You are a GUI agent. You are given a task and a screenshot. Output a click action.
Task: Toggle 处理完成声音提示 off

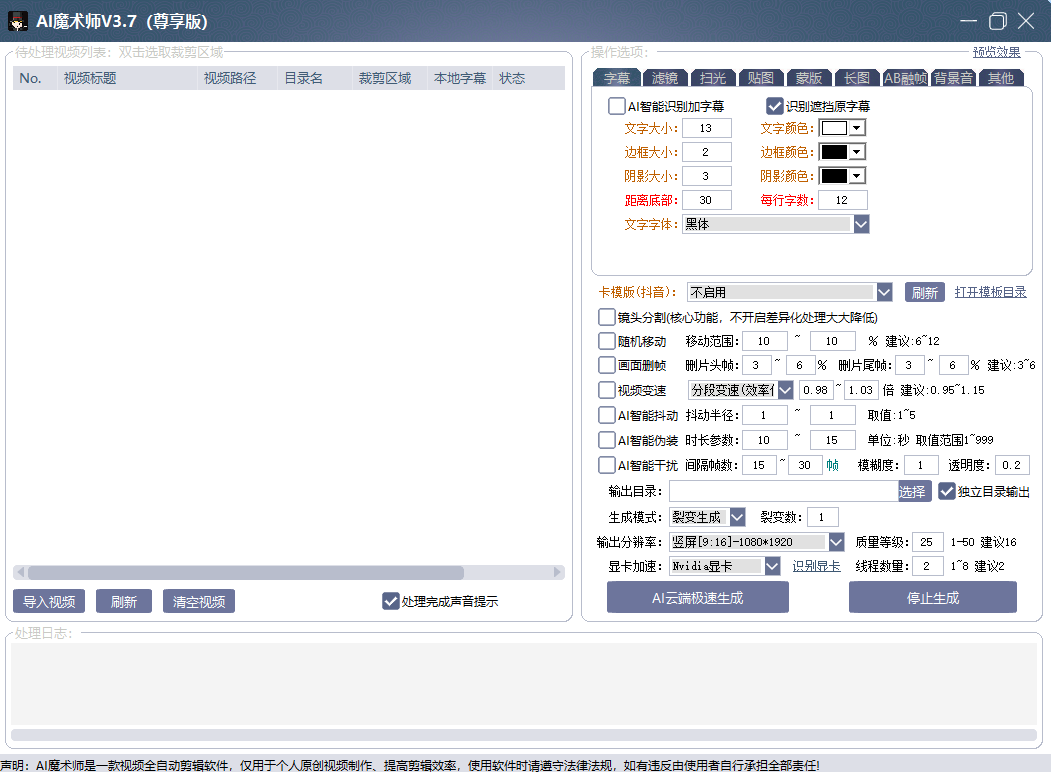coord(390,601)
